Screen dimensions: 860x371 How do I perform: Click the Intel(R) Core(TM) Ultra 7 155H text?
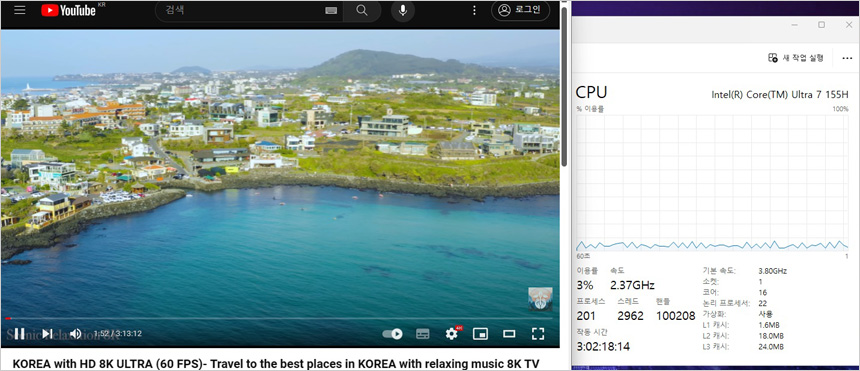780,94
